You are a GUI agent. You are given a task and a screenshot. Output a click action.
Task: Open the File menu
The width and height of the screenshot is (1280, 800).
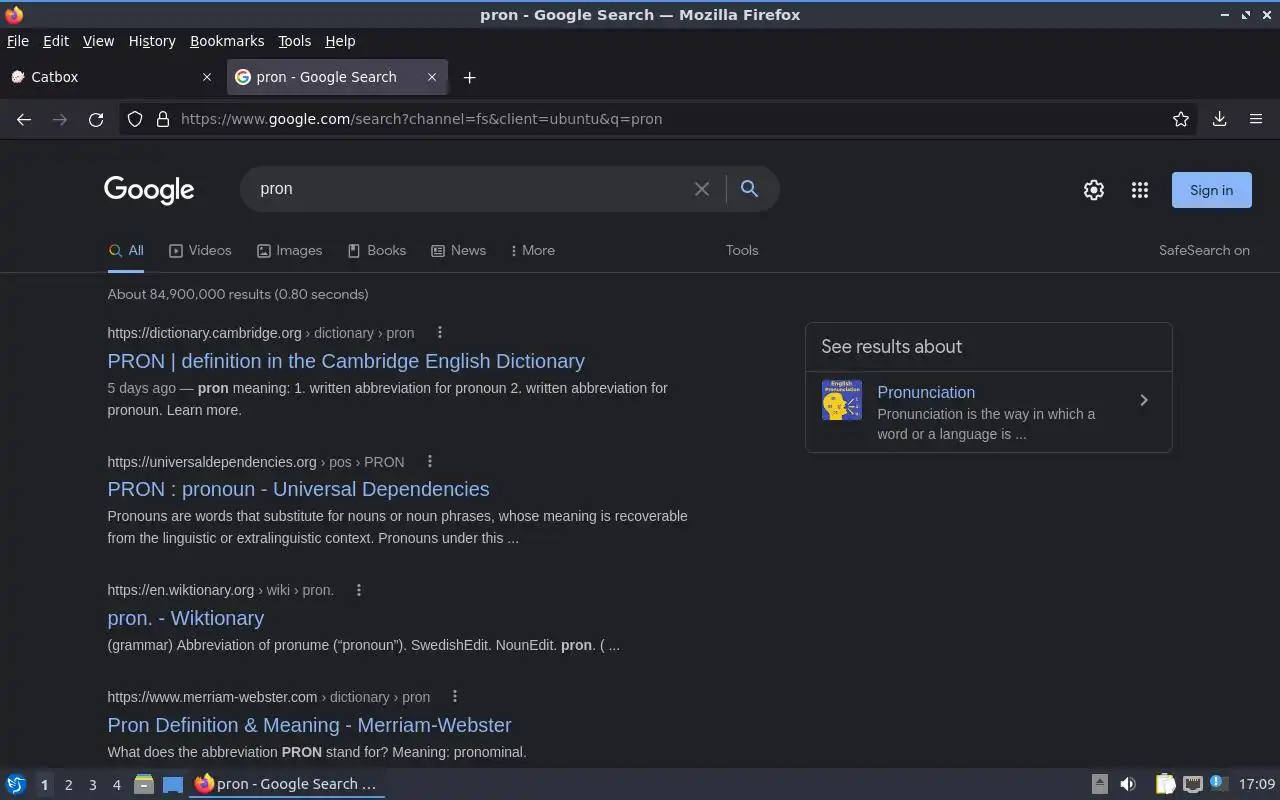point(18,41)
